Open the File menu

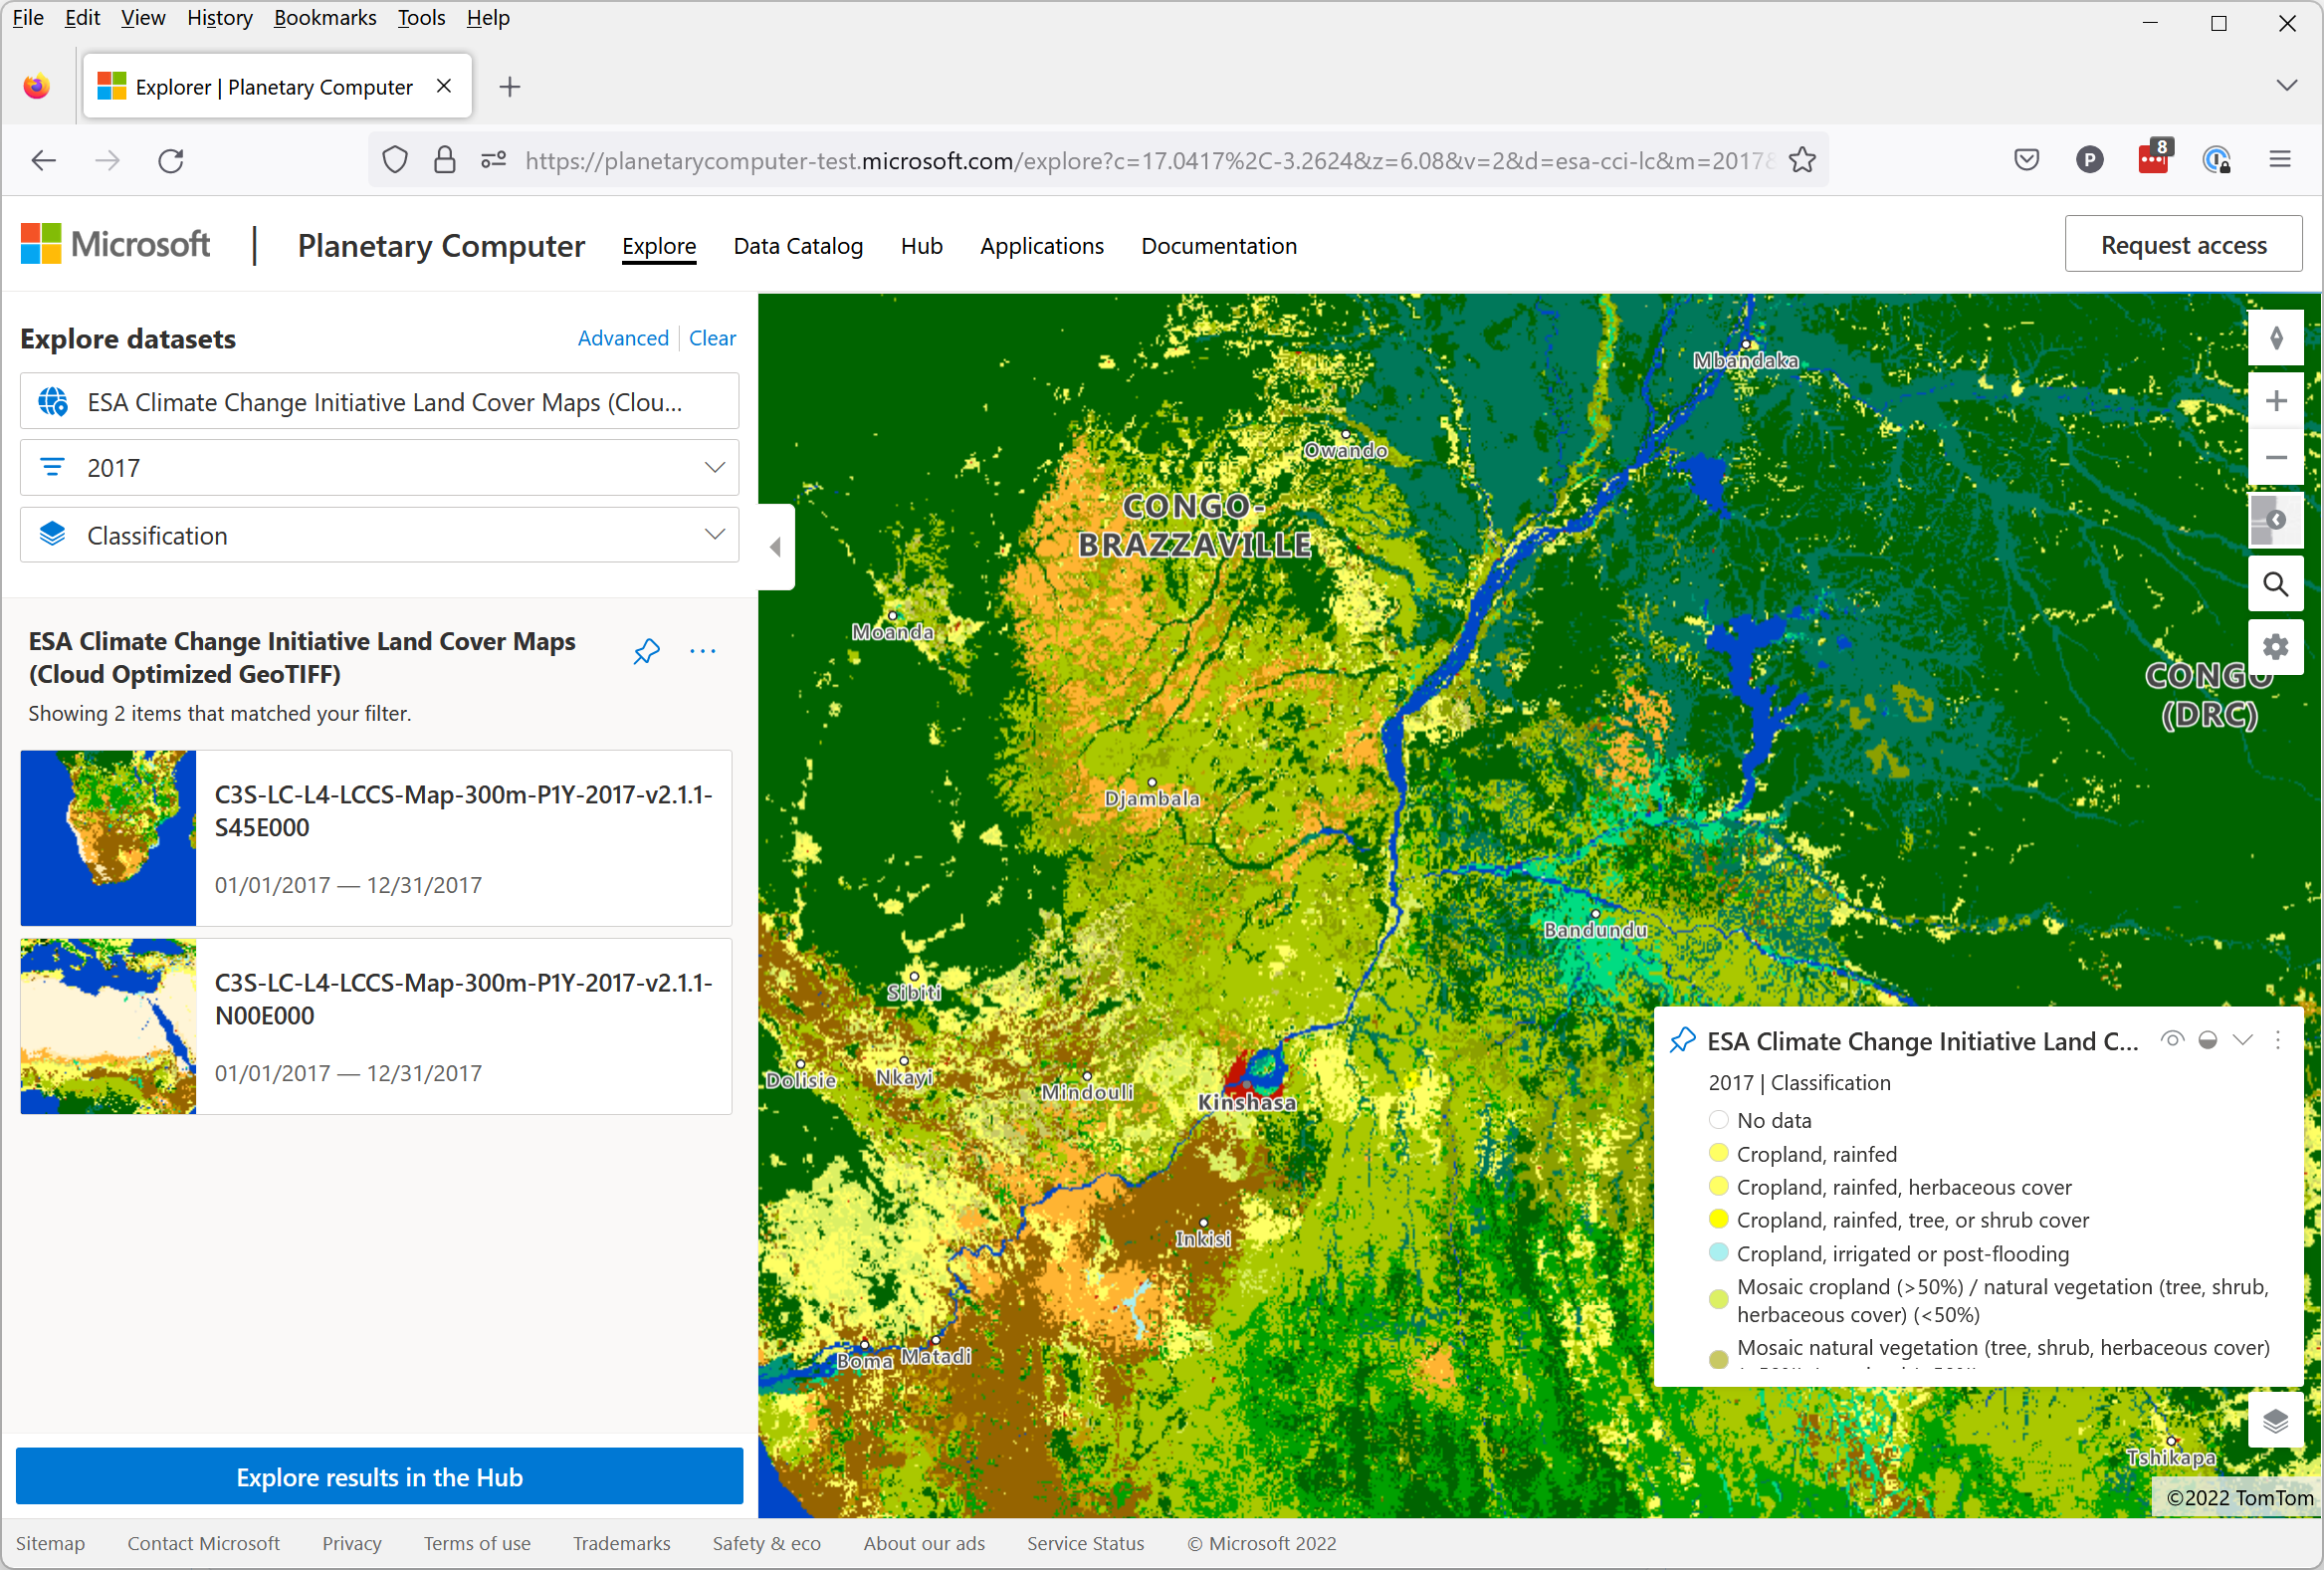tap(27, 18)
